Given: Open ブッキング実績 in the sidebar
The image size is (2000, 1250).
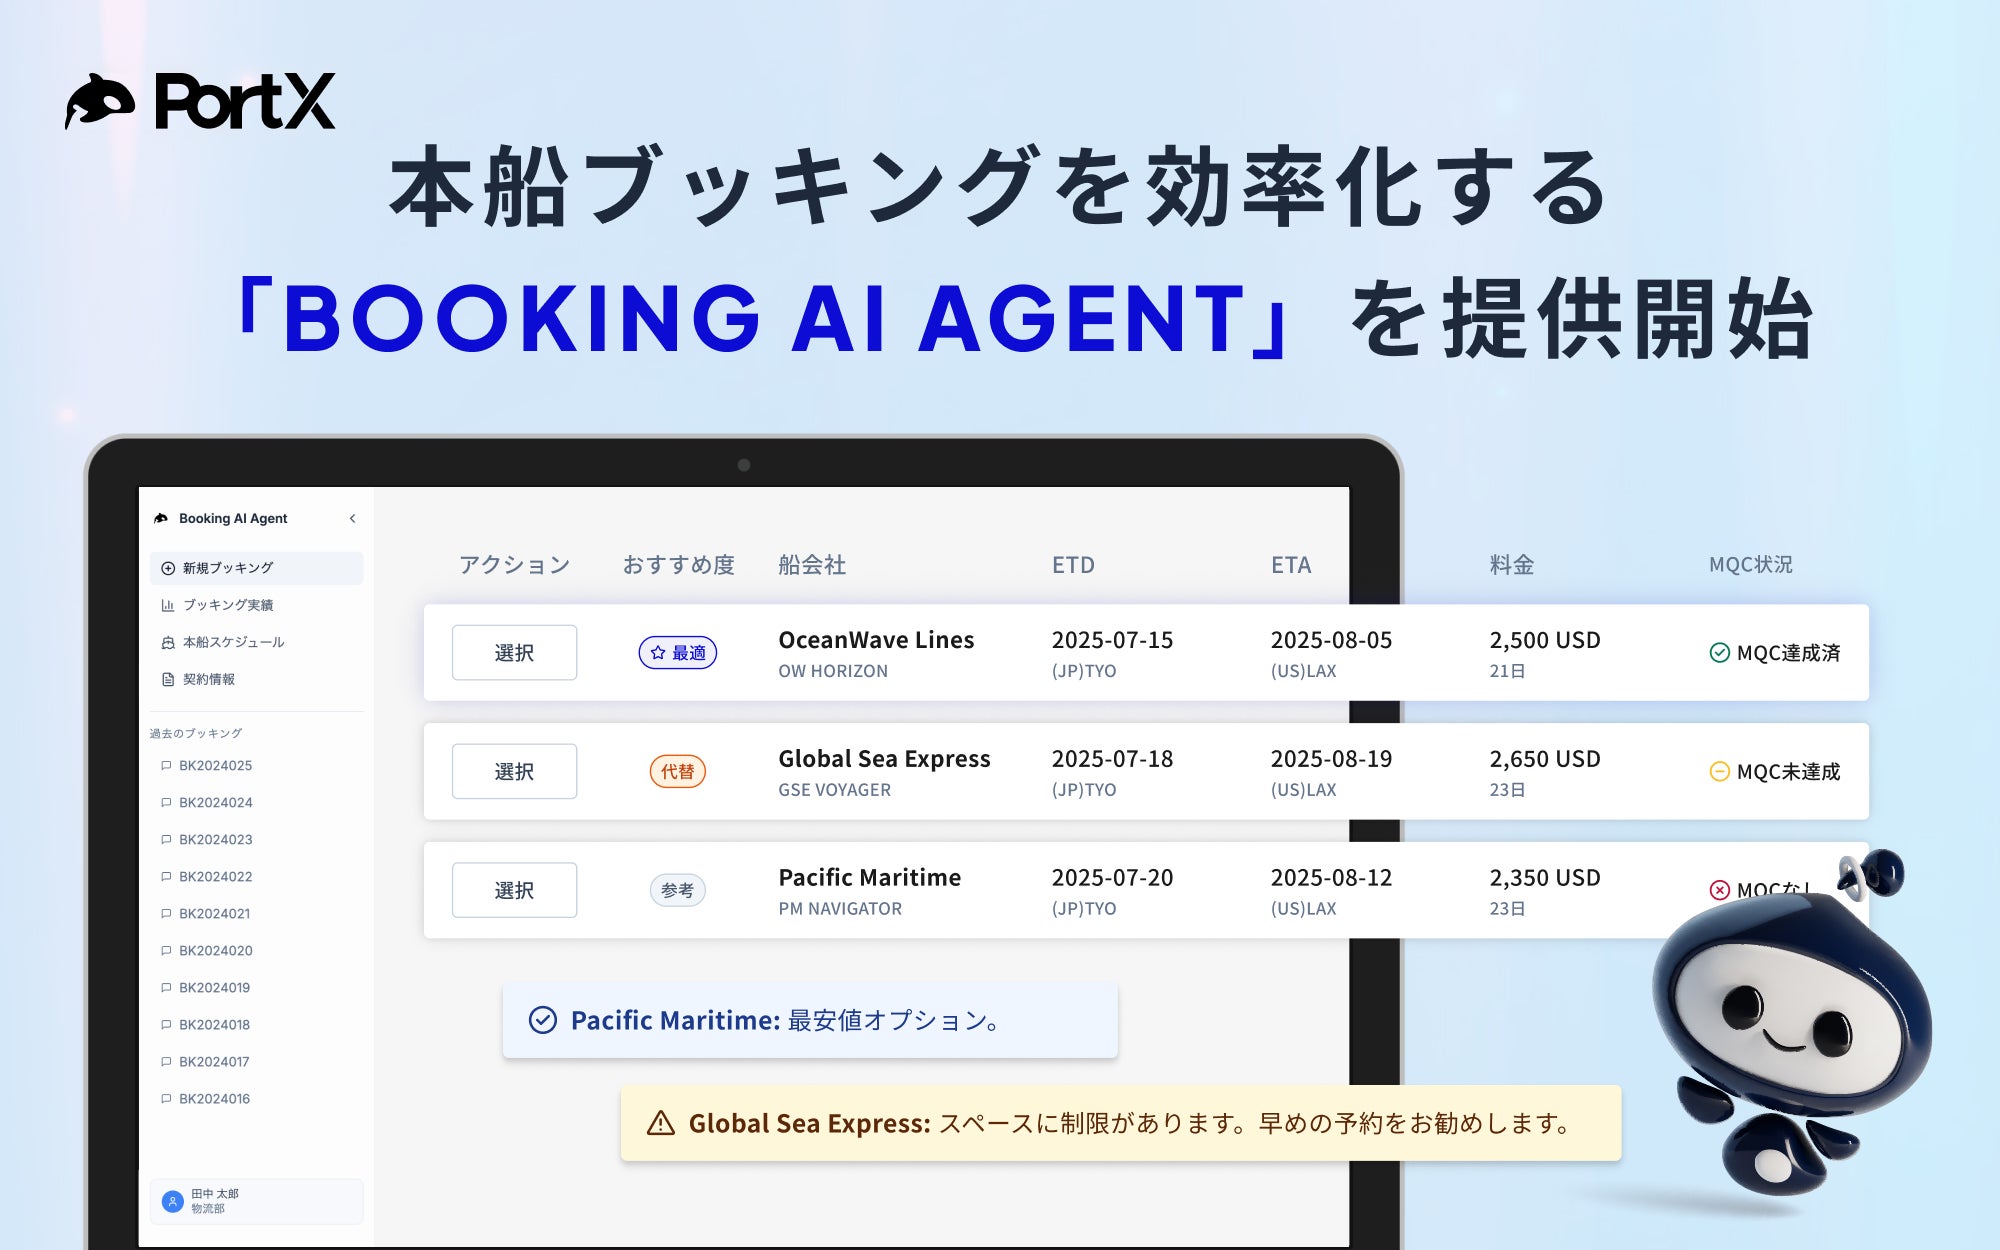Looking at the screenshot, I should coord(256,605).
